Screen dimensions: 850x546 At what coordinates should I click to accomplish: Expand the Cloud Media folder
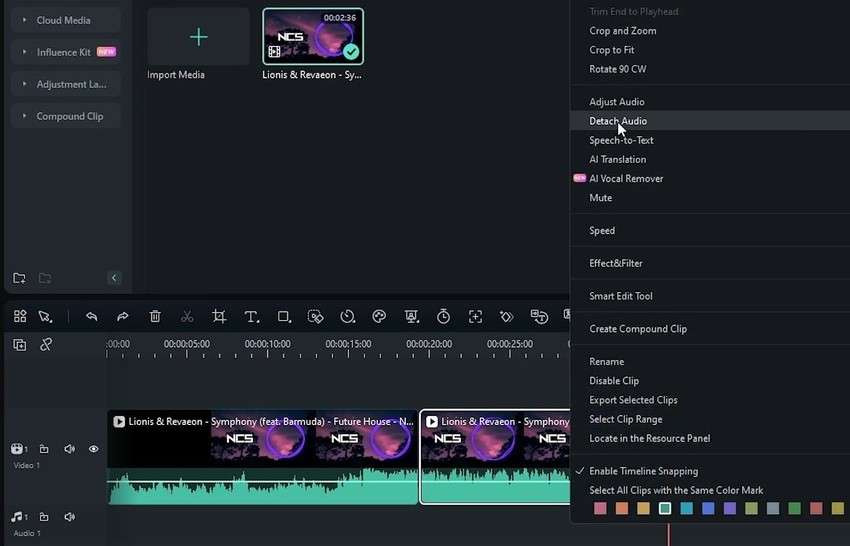[x=24, y=20]
